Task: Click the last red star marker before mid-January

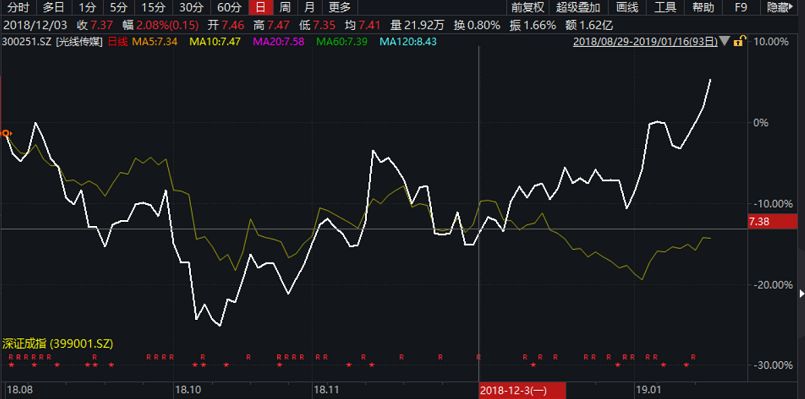Action: point(686,365)
